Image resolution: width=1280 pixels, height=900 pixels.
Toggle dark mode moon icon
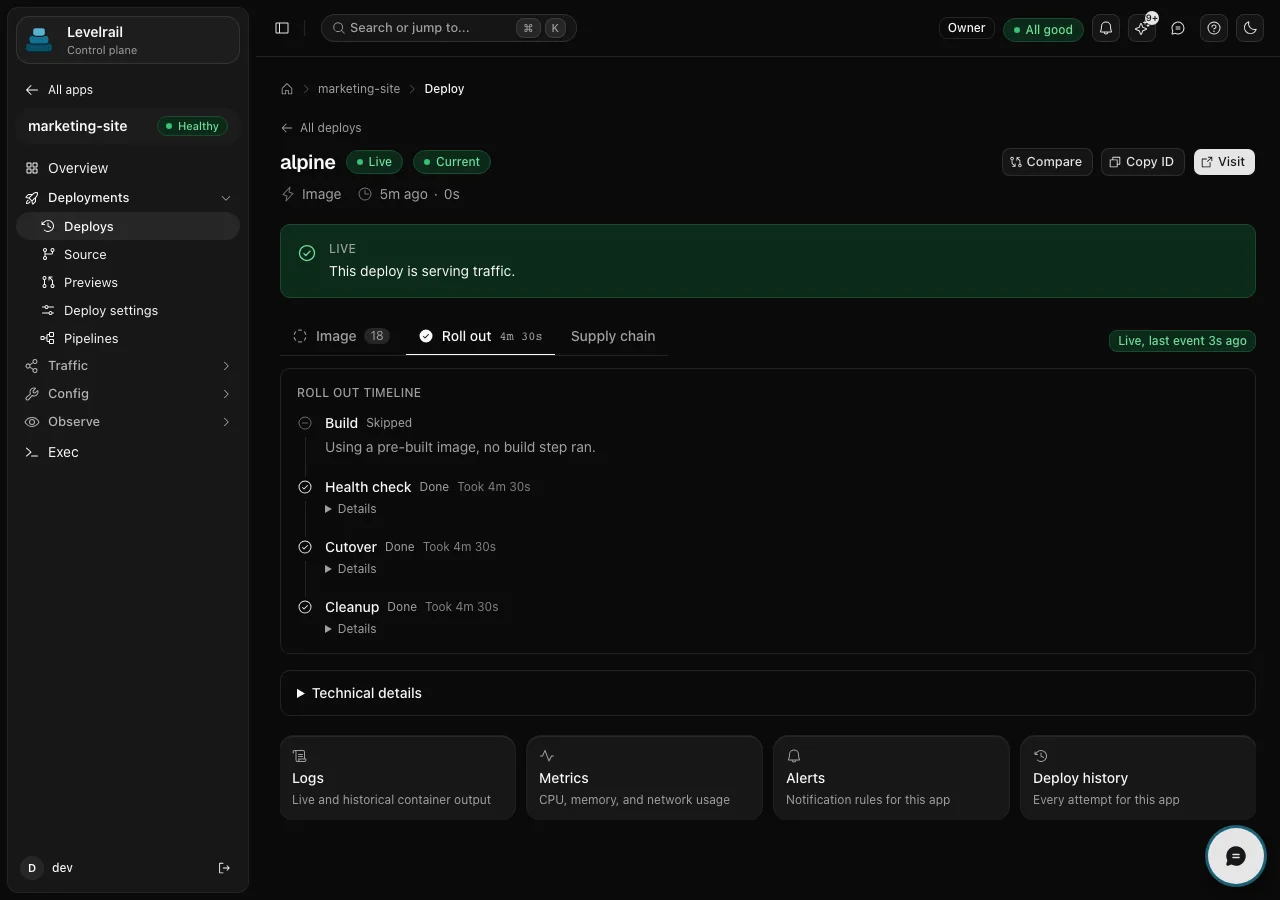(x=1250, y=28)
